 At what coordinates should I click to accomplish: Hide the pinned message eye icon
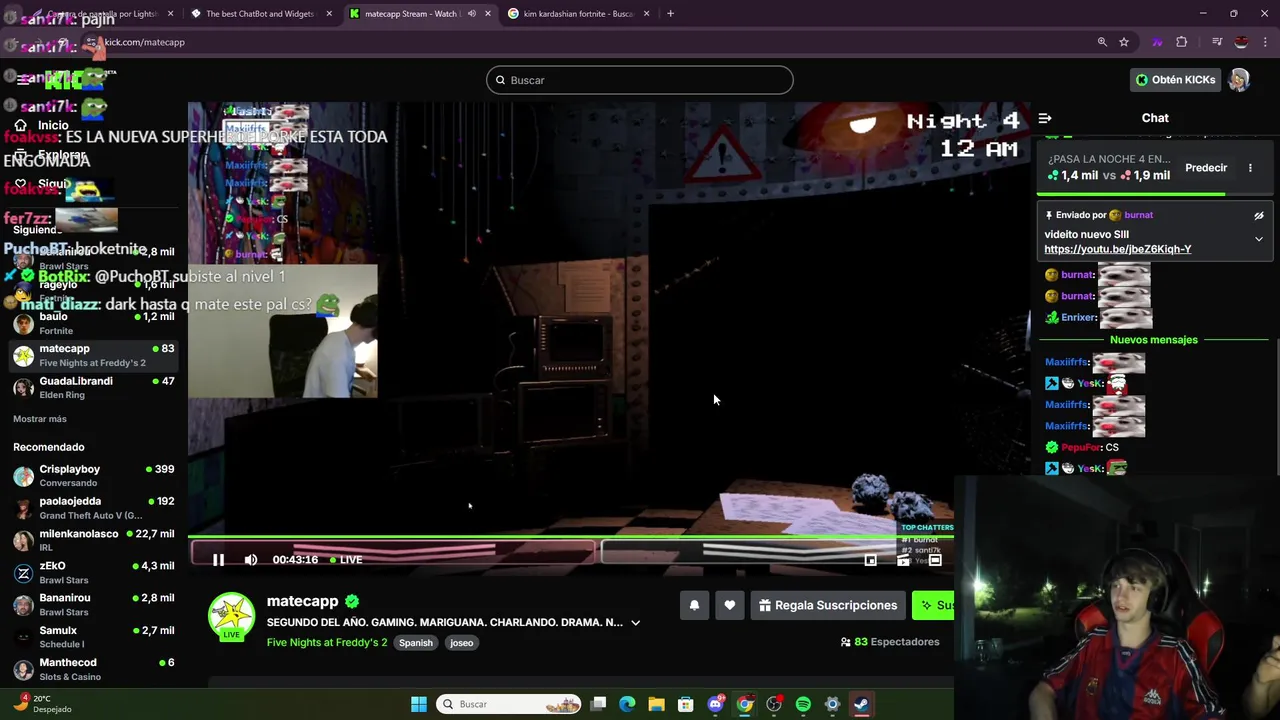coord(1259,215)
